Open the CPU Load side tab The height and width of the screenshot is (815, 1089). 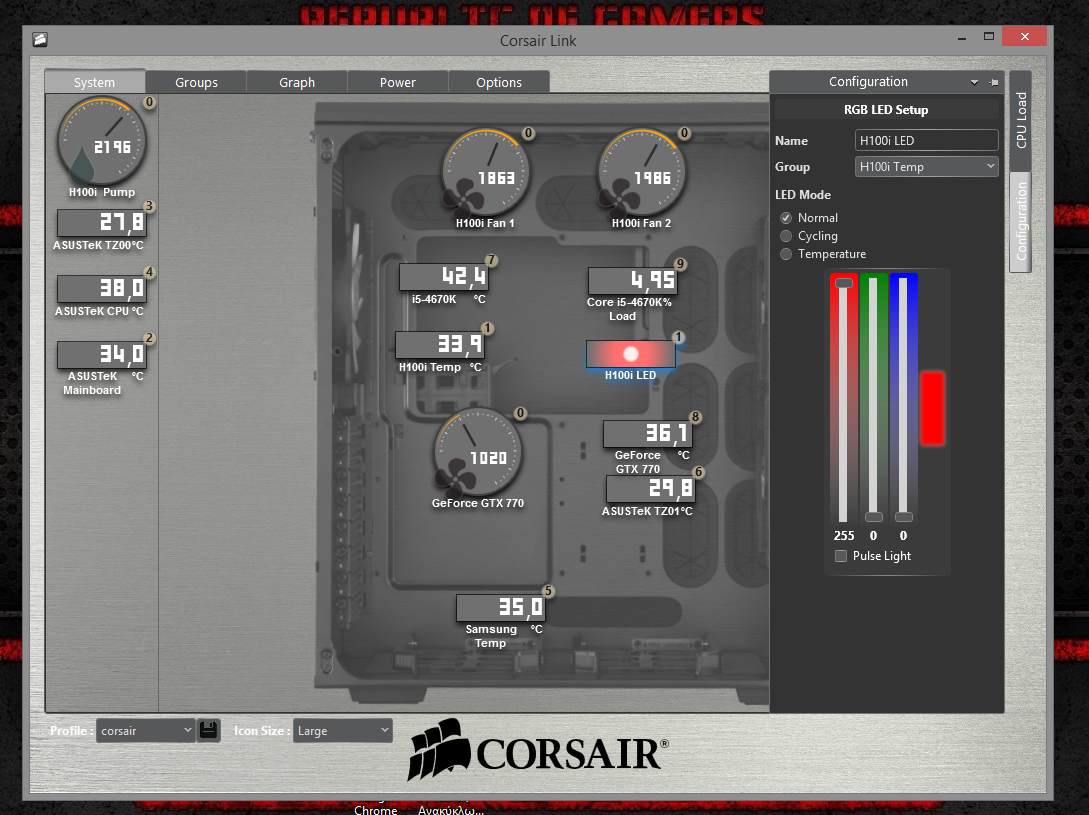point(1021,120)
